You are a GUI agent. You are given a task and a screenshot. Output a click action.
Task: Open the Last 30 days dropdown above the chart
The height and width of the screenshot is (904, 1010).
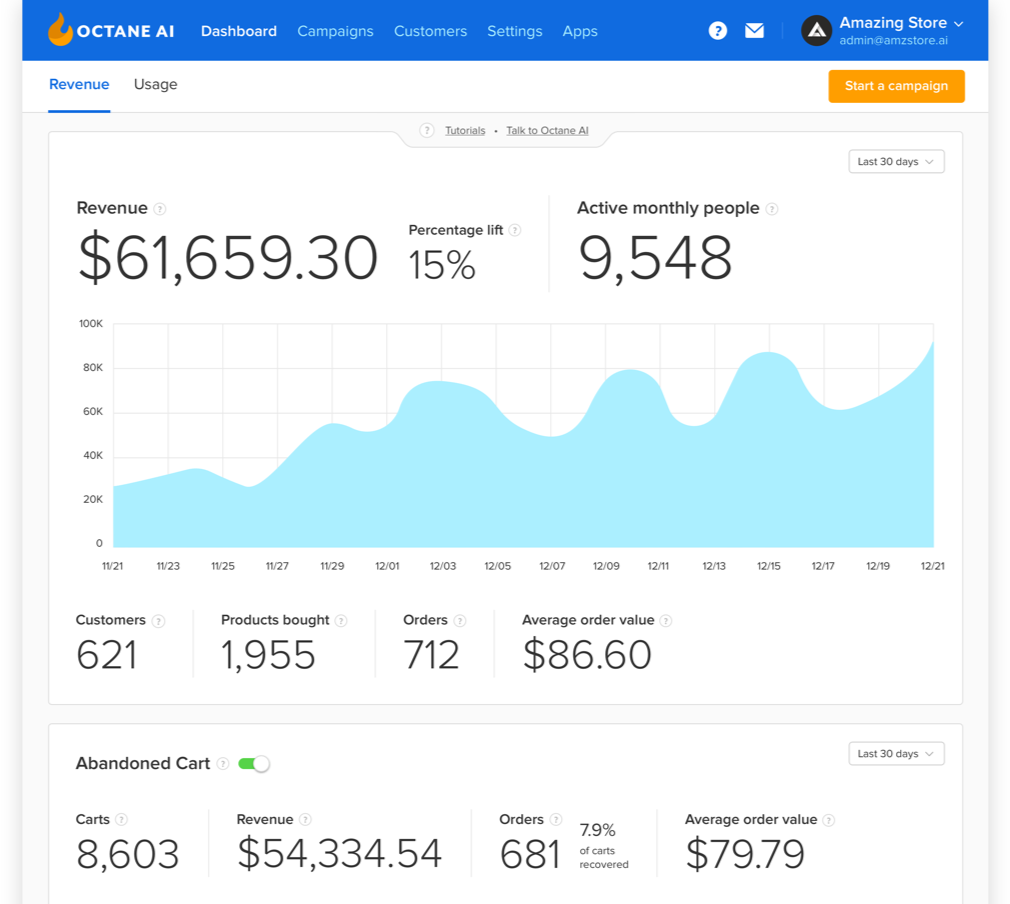pos(895,161)
